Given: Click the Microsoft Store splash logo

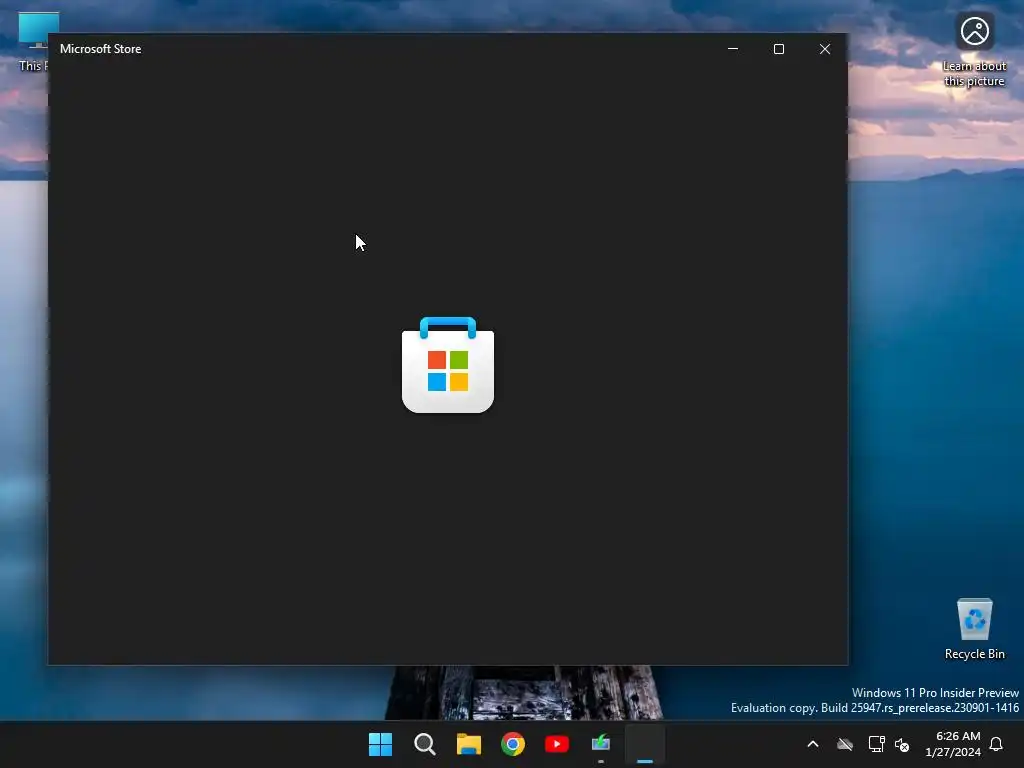Looking at the screenshot, I should [448, 364].
